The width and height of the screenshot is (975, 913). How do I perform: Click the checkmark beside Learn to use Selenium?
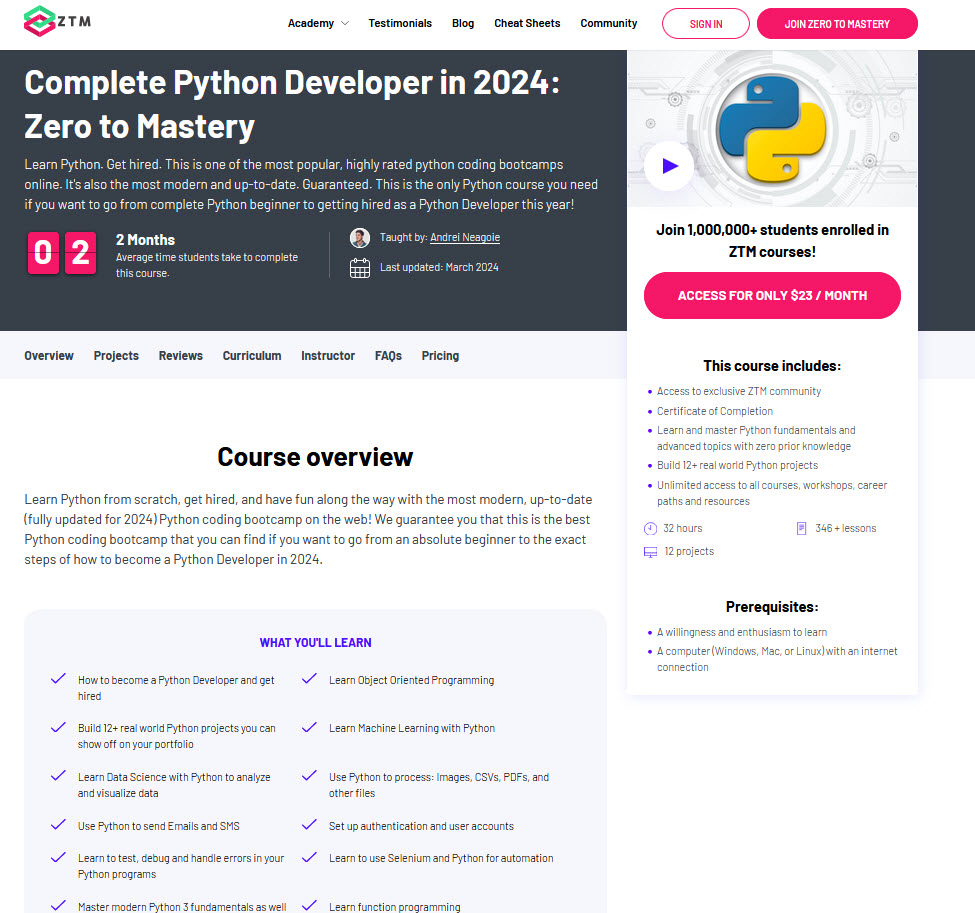[309, 857]
